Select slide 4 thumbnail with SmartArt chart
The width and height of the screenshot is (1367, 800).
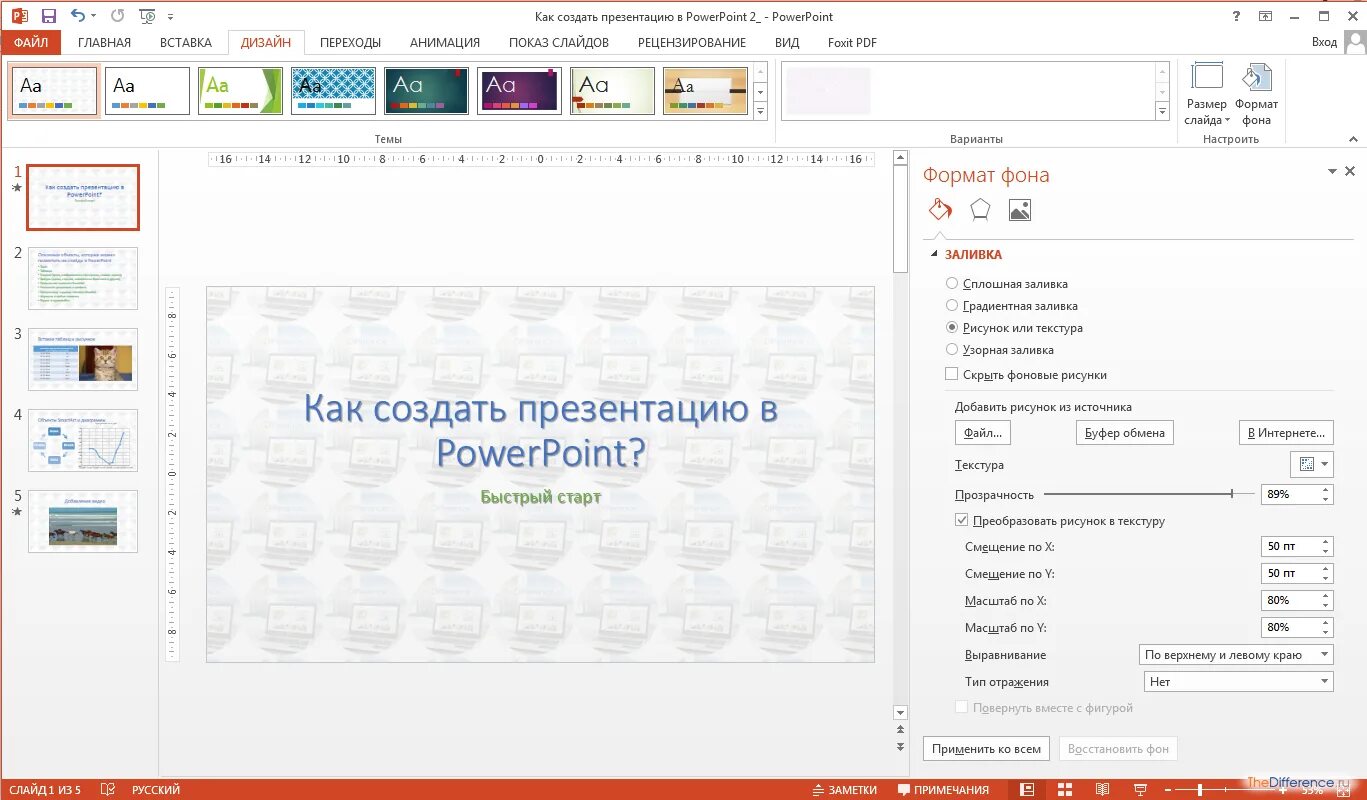83,440
